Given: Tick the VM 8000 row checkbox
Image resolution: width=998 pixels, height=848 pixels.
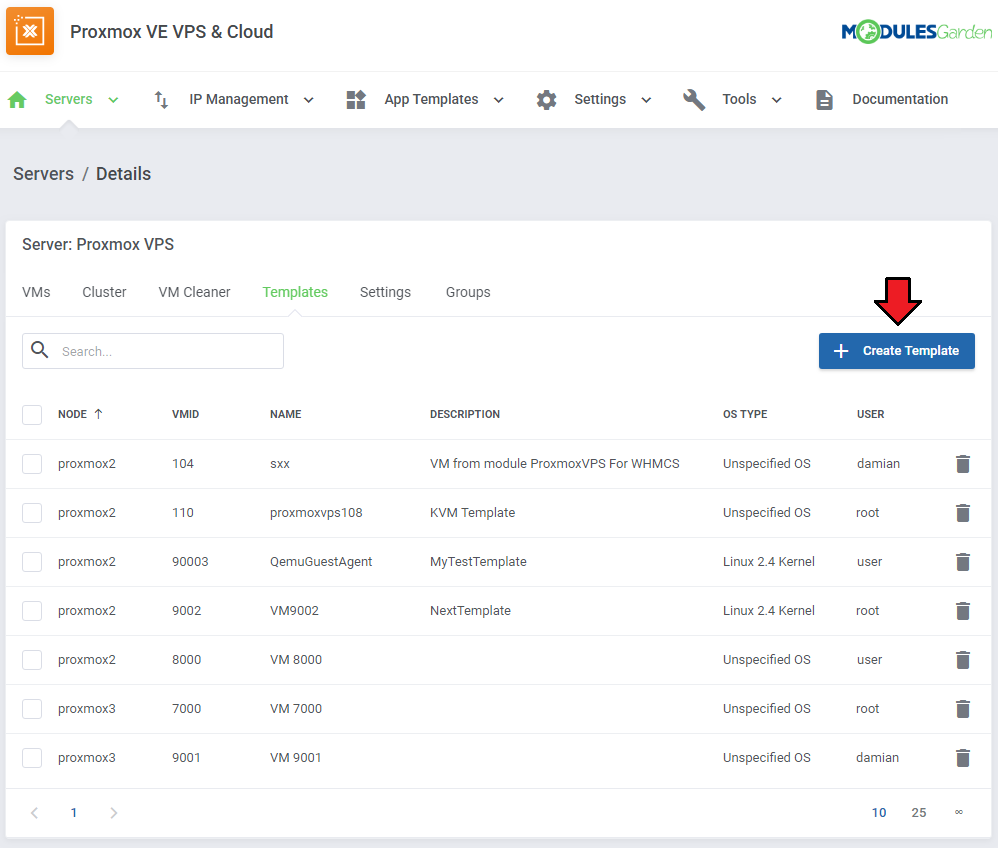Looking at the screenshot, I should 32,660.
